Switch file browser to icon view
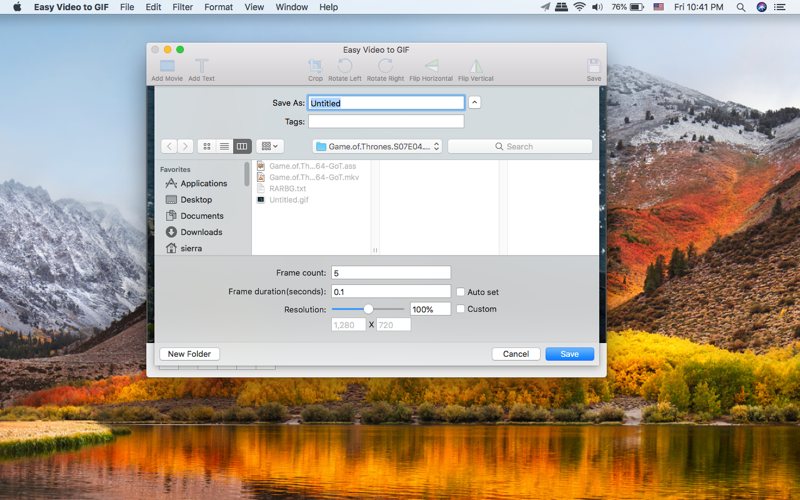800x500 pixels. (x=207, y=146)
